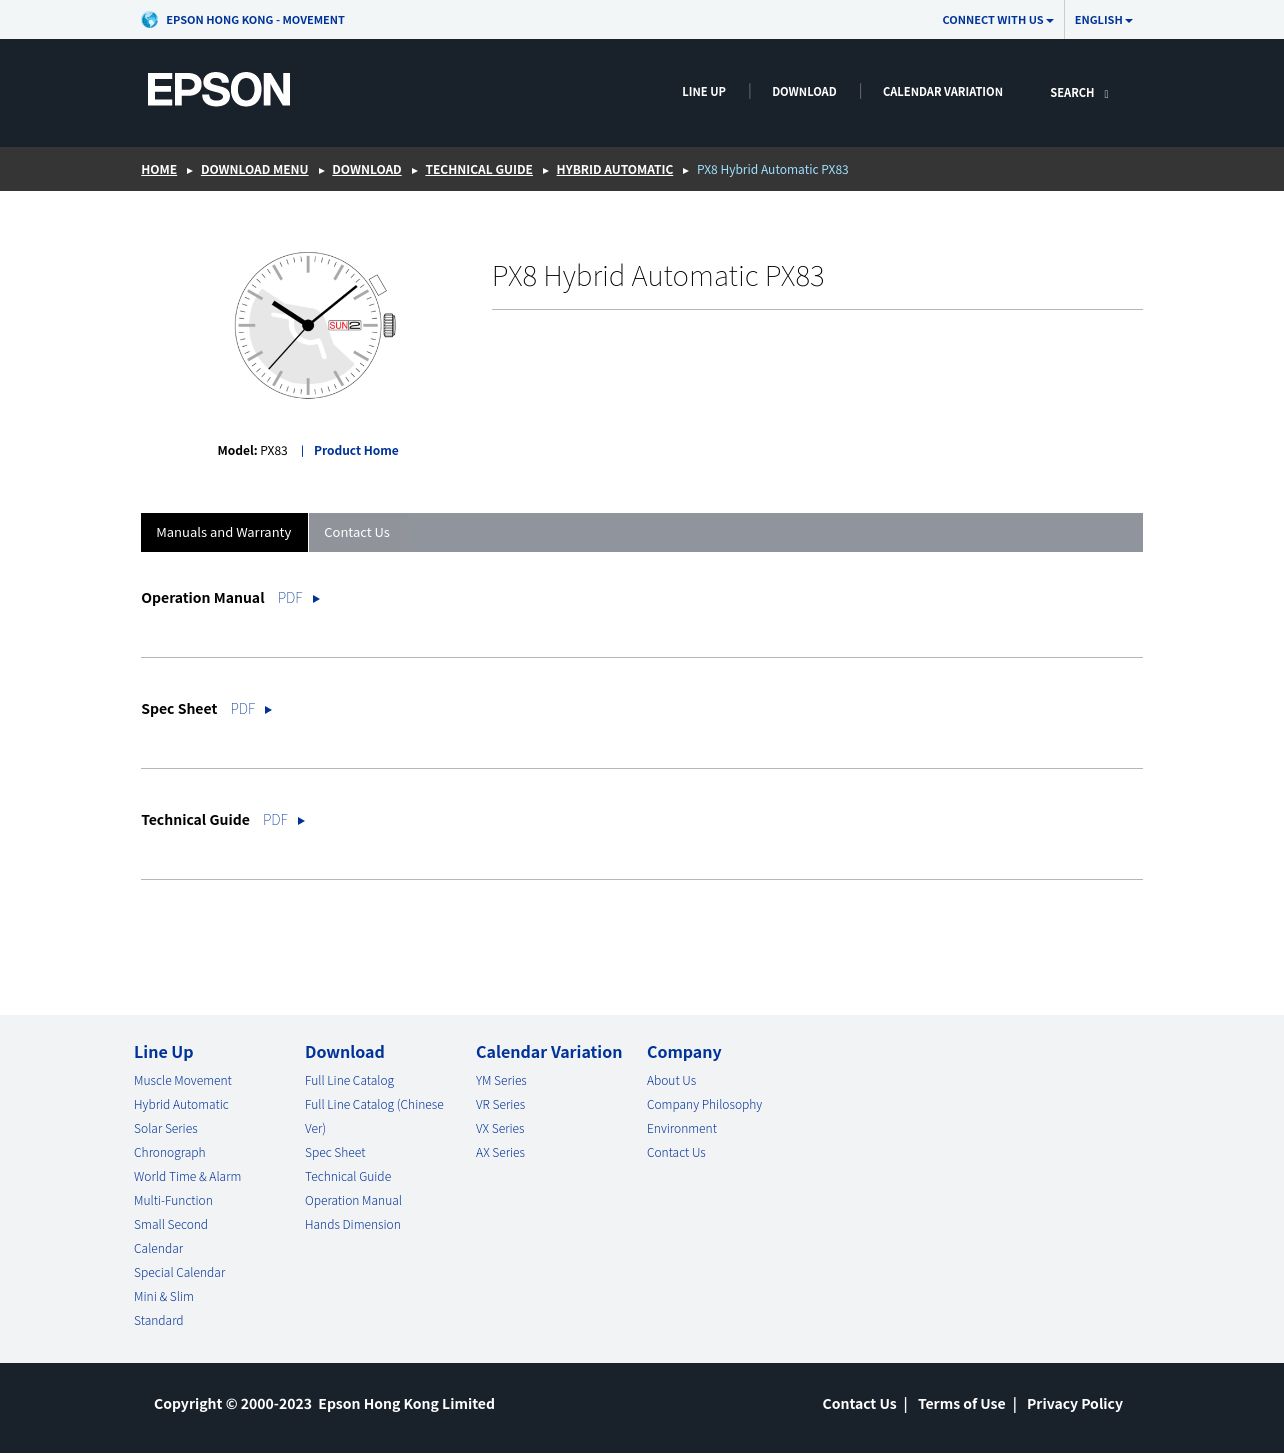1284x1454 pixels.
Task: Open VX Series link
Action: coord(500,1129)
